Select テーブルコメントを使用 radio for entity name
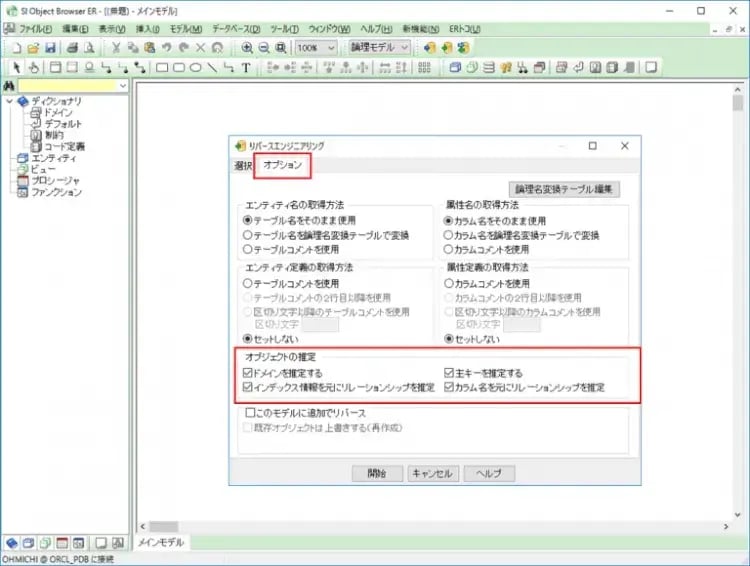The width and height of the screenshot is (750, 566). (248, 249)
